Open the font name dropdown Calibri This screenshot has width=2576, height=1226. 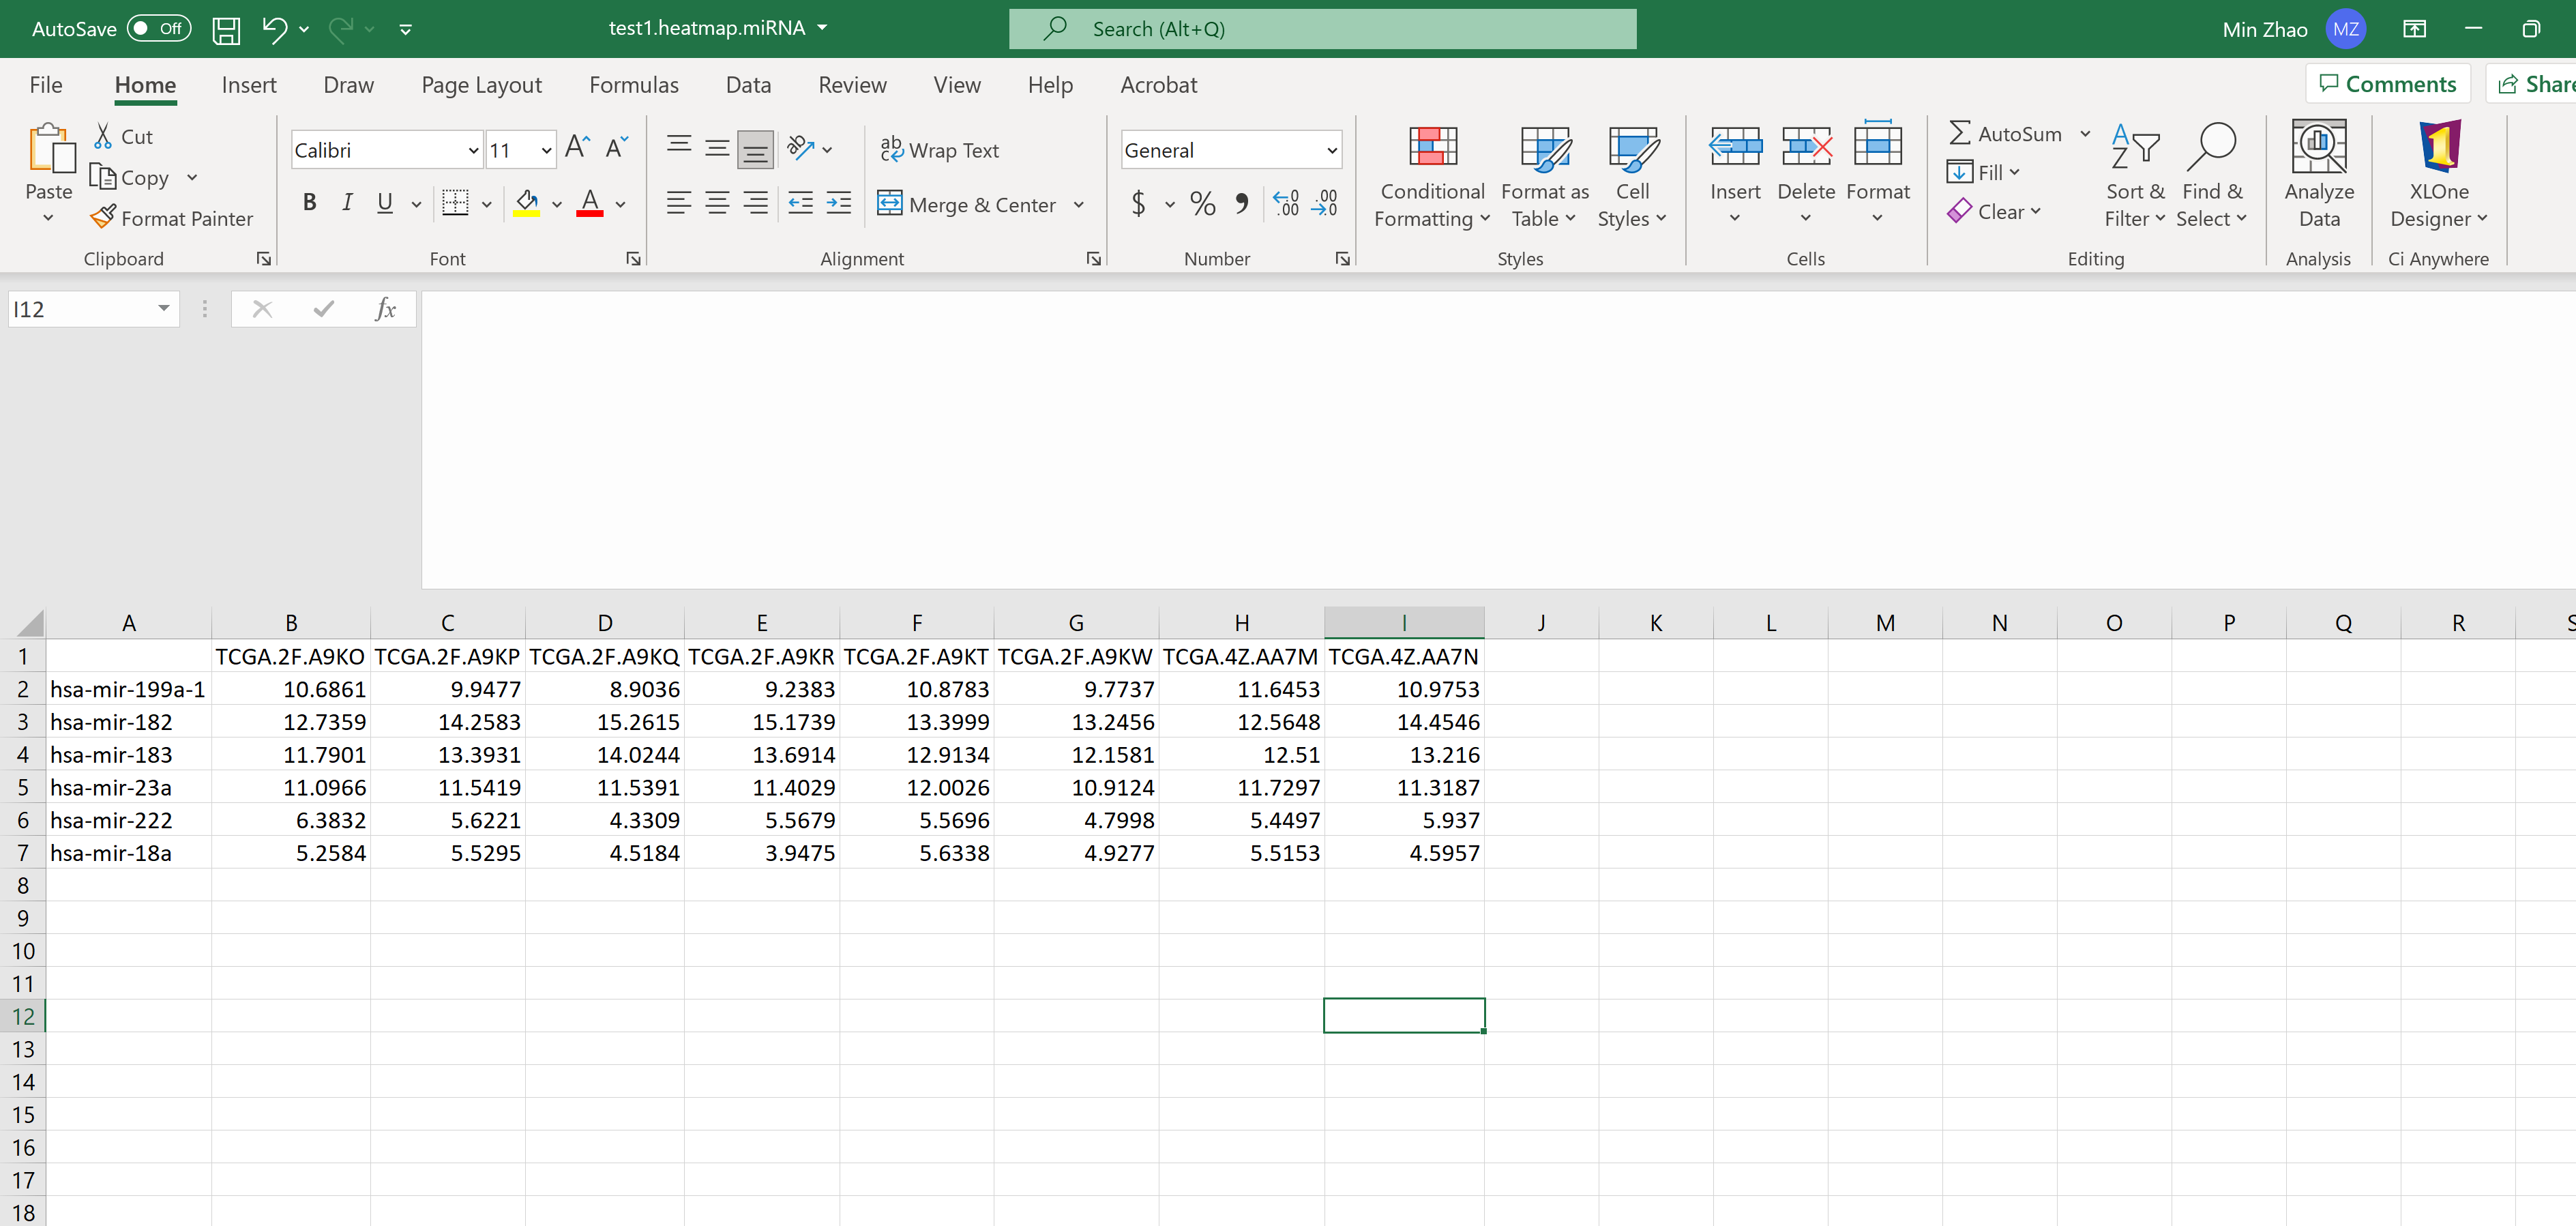[x=473, y=150]
